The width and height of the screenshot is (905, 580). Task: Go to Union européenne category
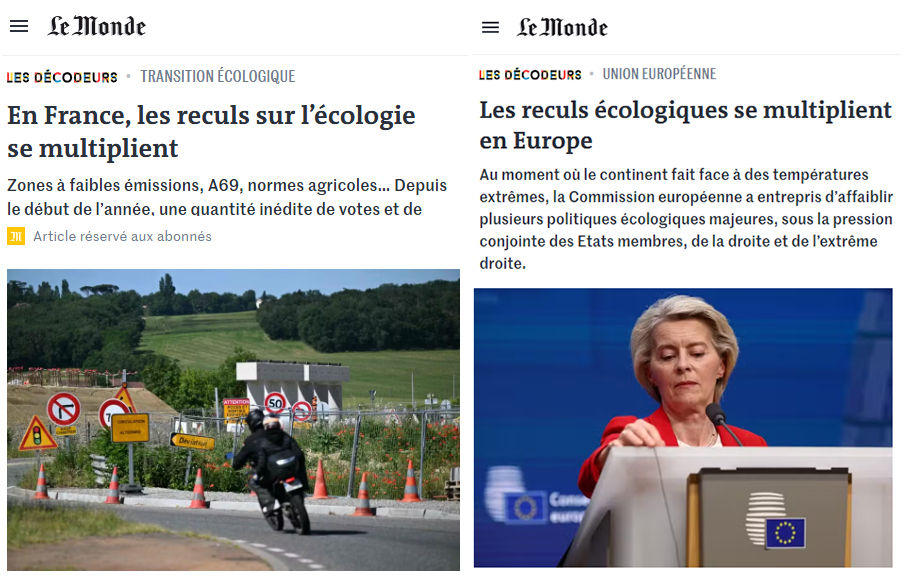coord(659,74)
